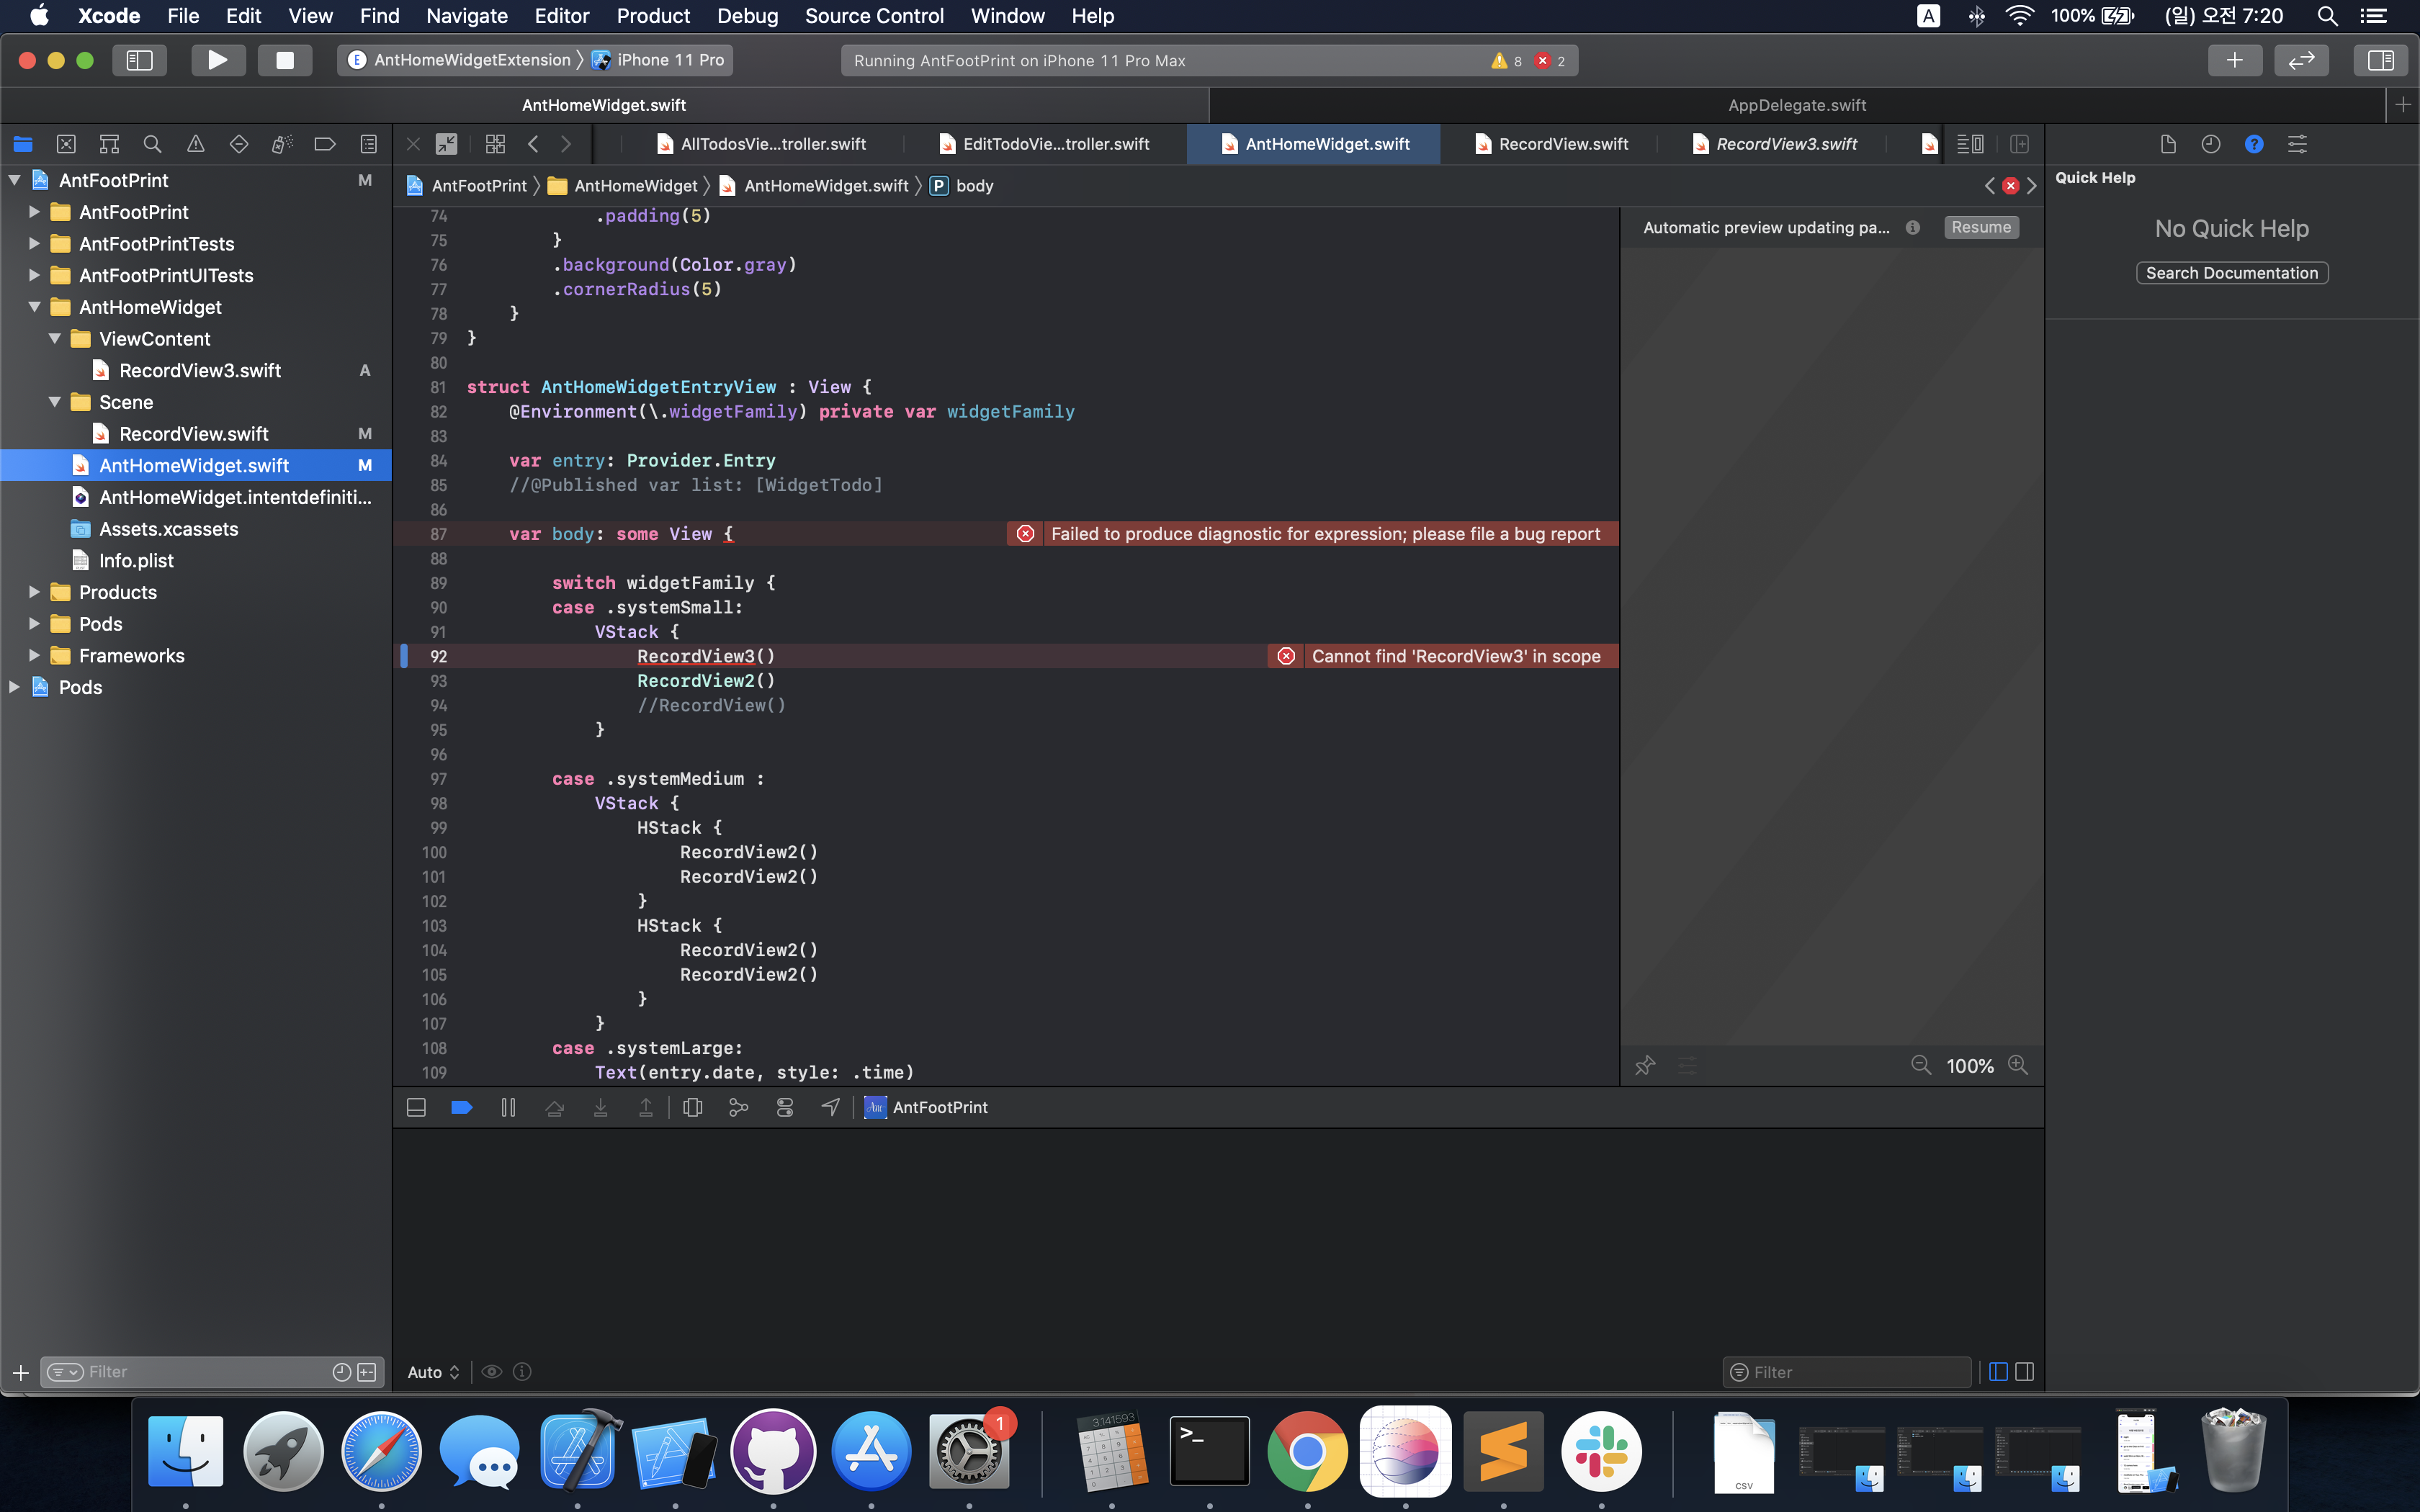Viewport: 2420px width, 1512px height.
Task: Toggle the Navigator panel visibility
Action: [139, 60]
